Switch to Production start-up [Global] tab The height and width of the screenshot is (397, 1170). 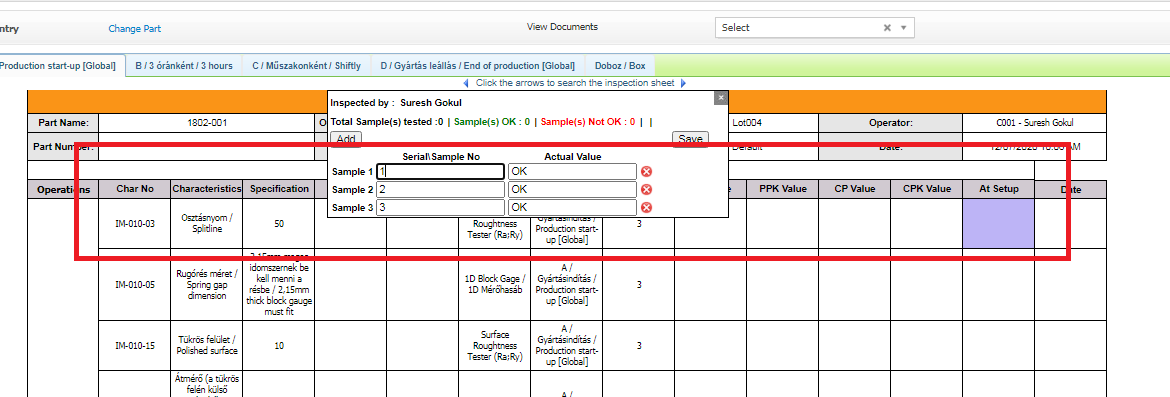(x=61, y=66)
